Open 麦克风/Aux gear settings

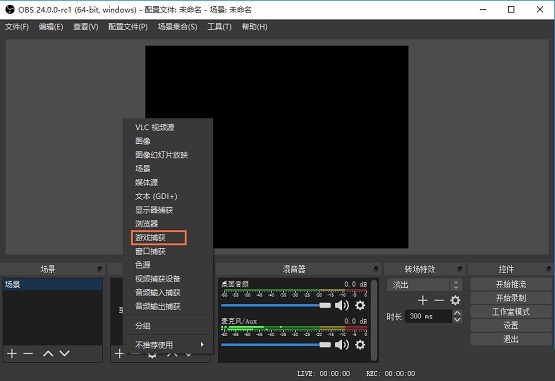pyautogui.click(x=360, y=345)
